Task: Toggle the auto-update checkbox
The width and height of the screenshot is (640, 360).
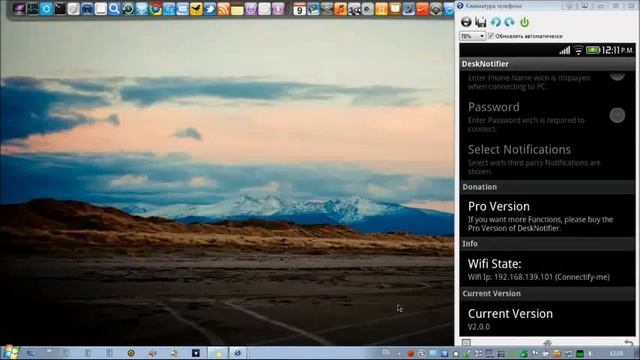Action: (491, 36)
